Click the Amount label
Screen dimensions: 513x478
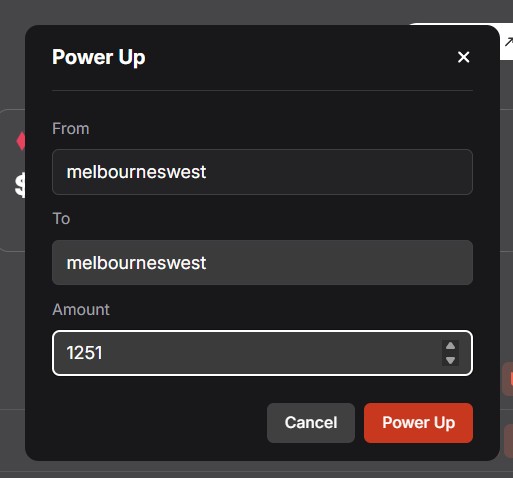(x=81, y=310)
